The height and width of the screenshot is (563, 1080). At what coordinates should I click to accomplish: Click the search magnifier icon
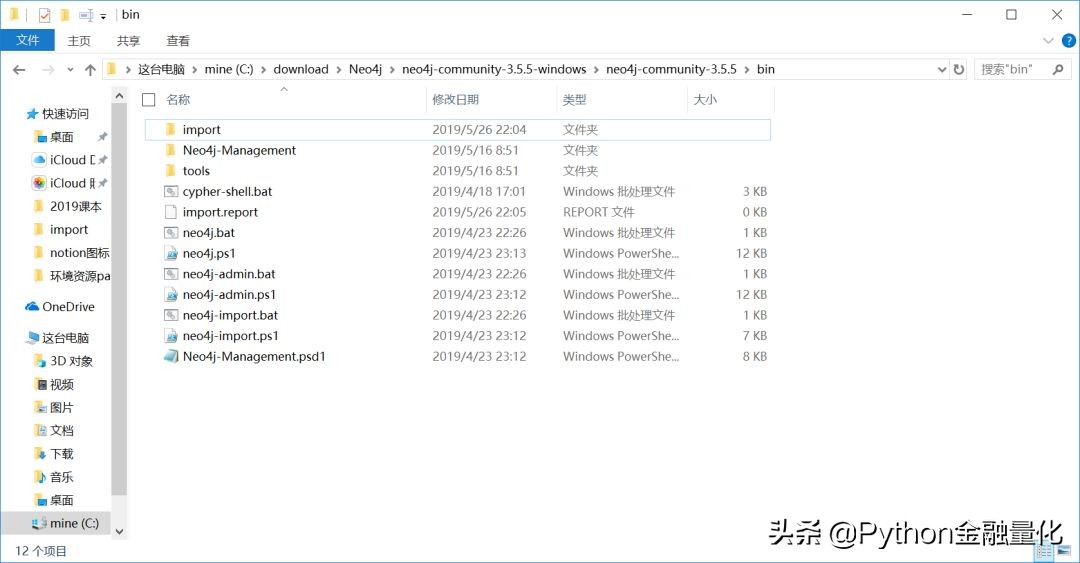(1058, 69)
